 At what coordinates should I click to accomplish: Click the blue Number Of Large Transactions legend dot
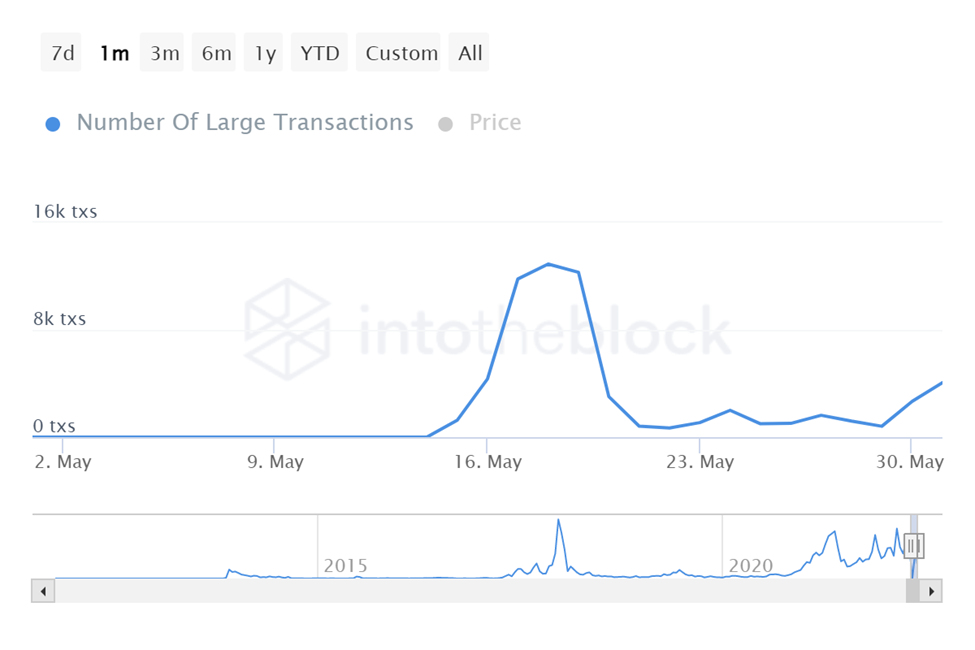click(54, 124)
